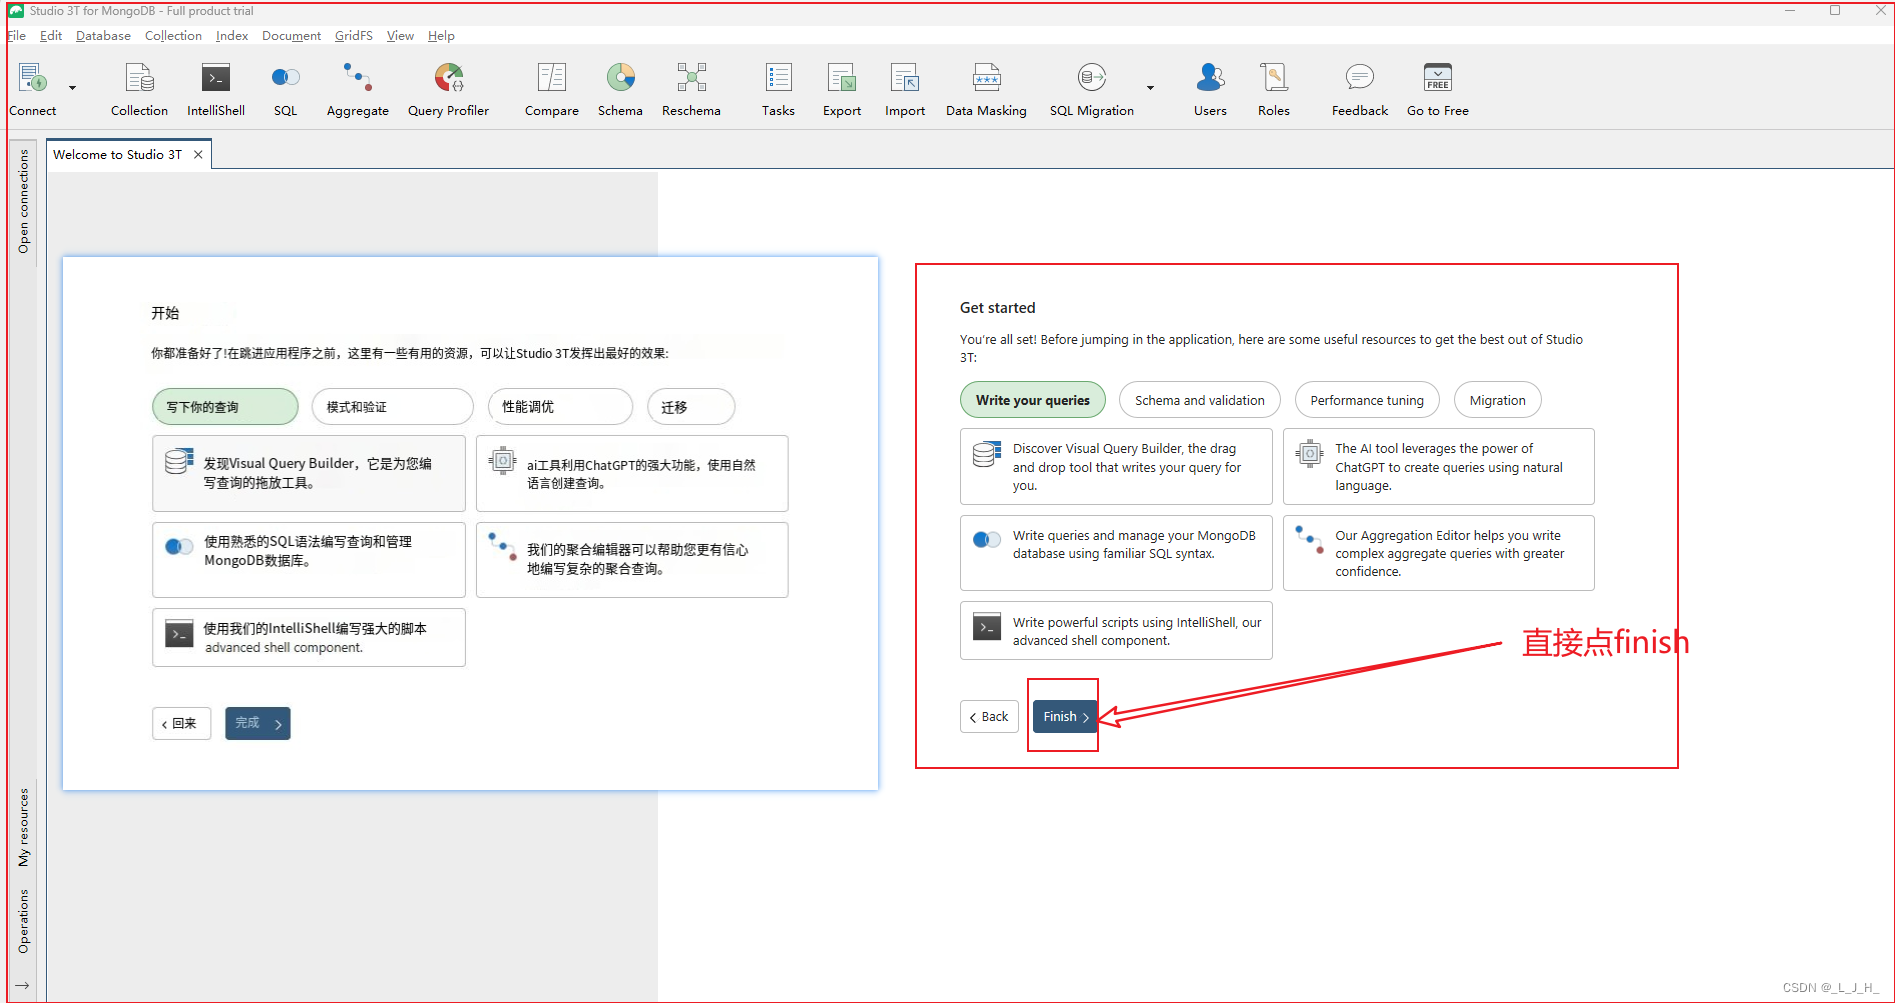Expand the left sidebar using bottom arrow

click(x=22, y=985)
